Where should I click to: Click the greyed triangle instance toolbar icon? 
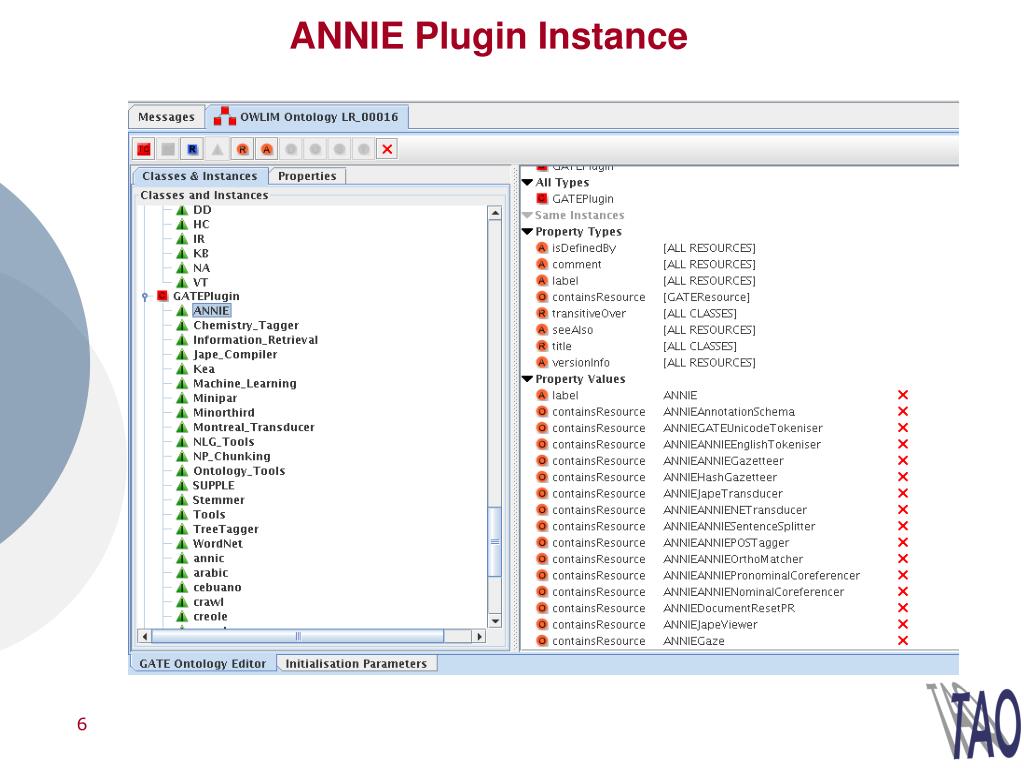point(217,150)
